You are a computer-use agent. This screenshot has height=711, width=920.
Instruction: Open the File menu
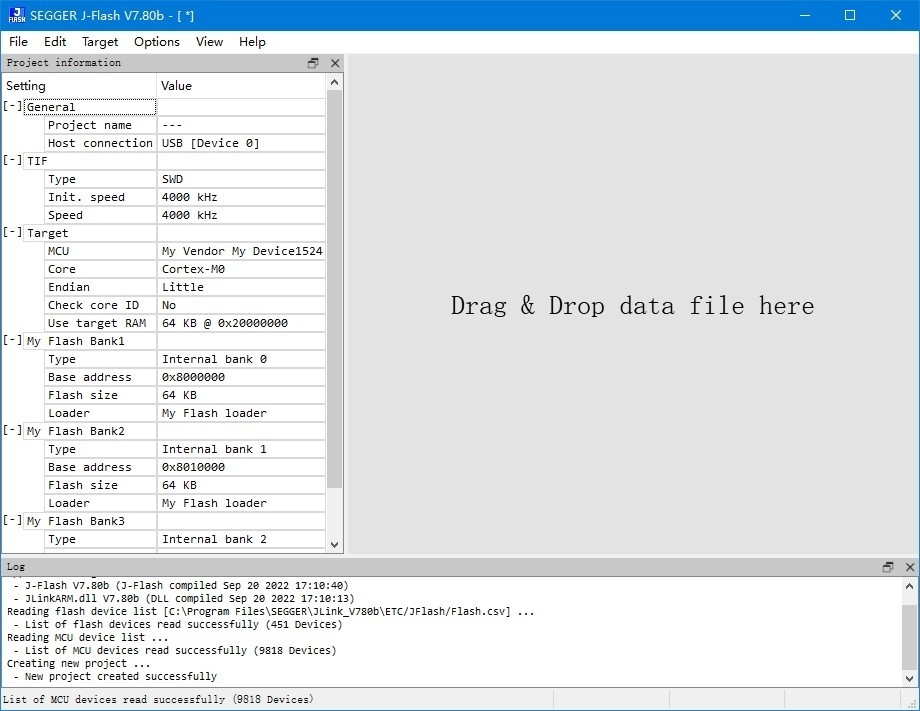point(18,42)
